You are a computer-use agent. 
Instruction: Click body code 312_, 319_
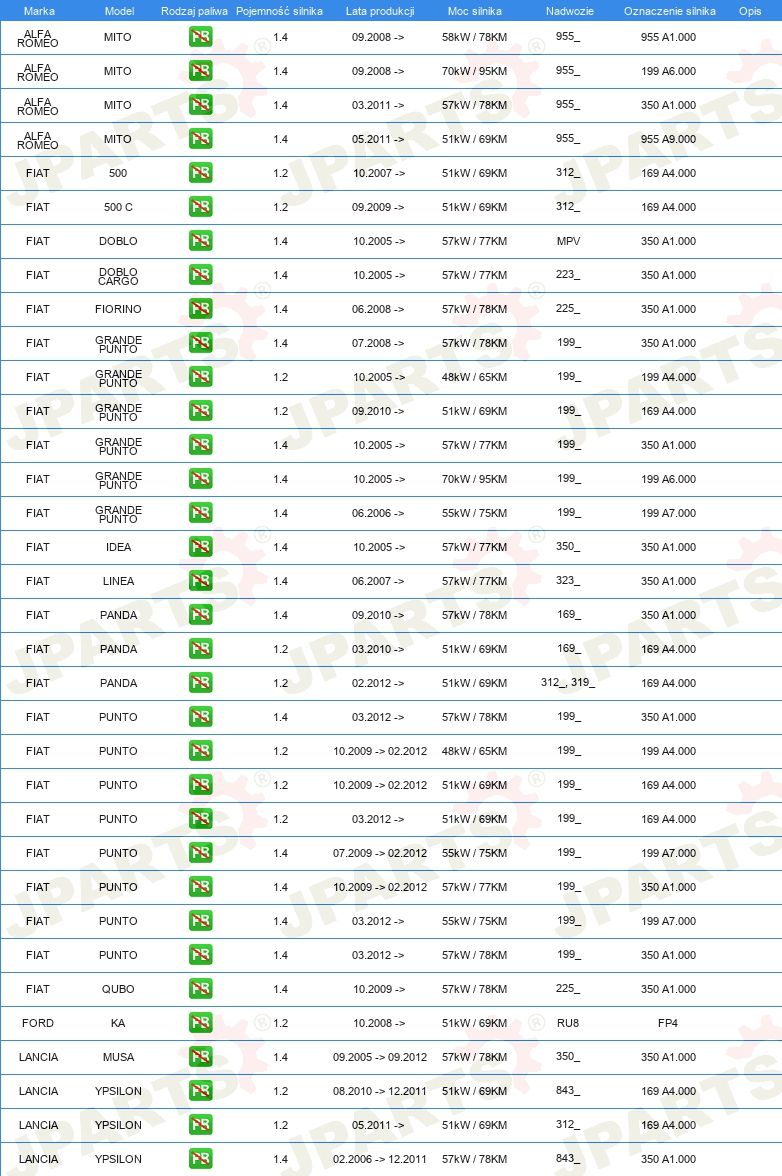[568, 682]
